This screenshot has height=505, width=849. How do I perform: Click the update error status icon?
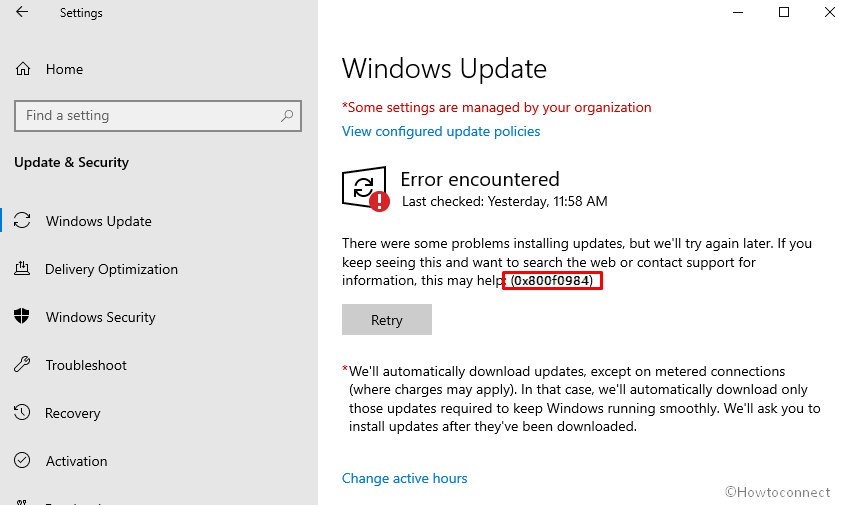[365, 189]
